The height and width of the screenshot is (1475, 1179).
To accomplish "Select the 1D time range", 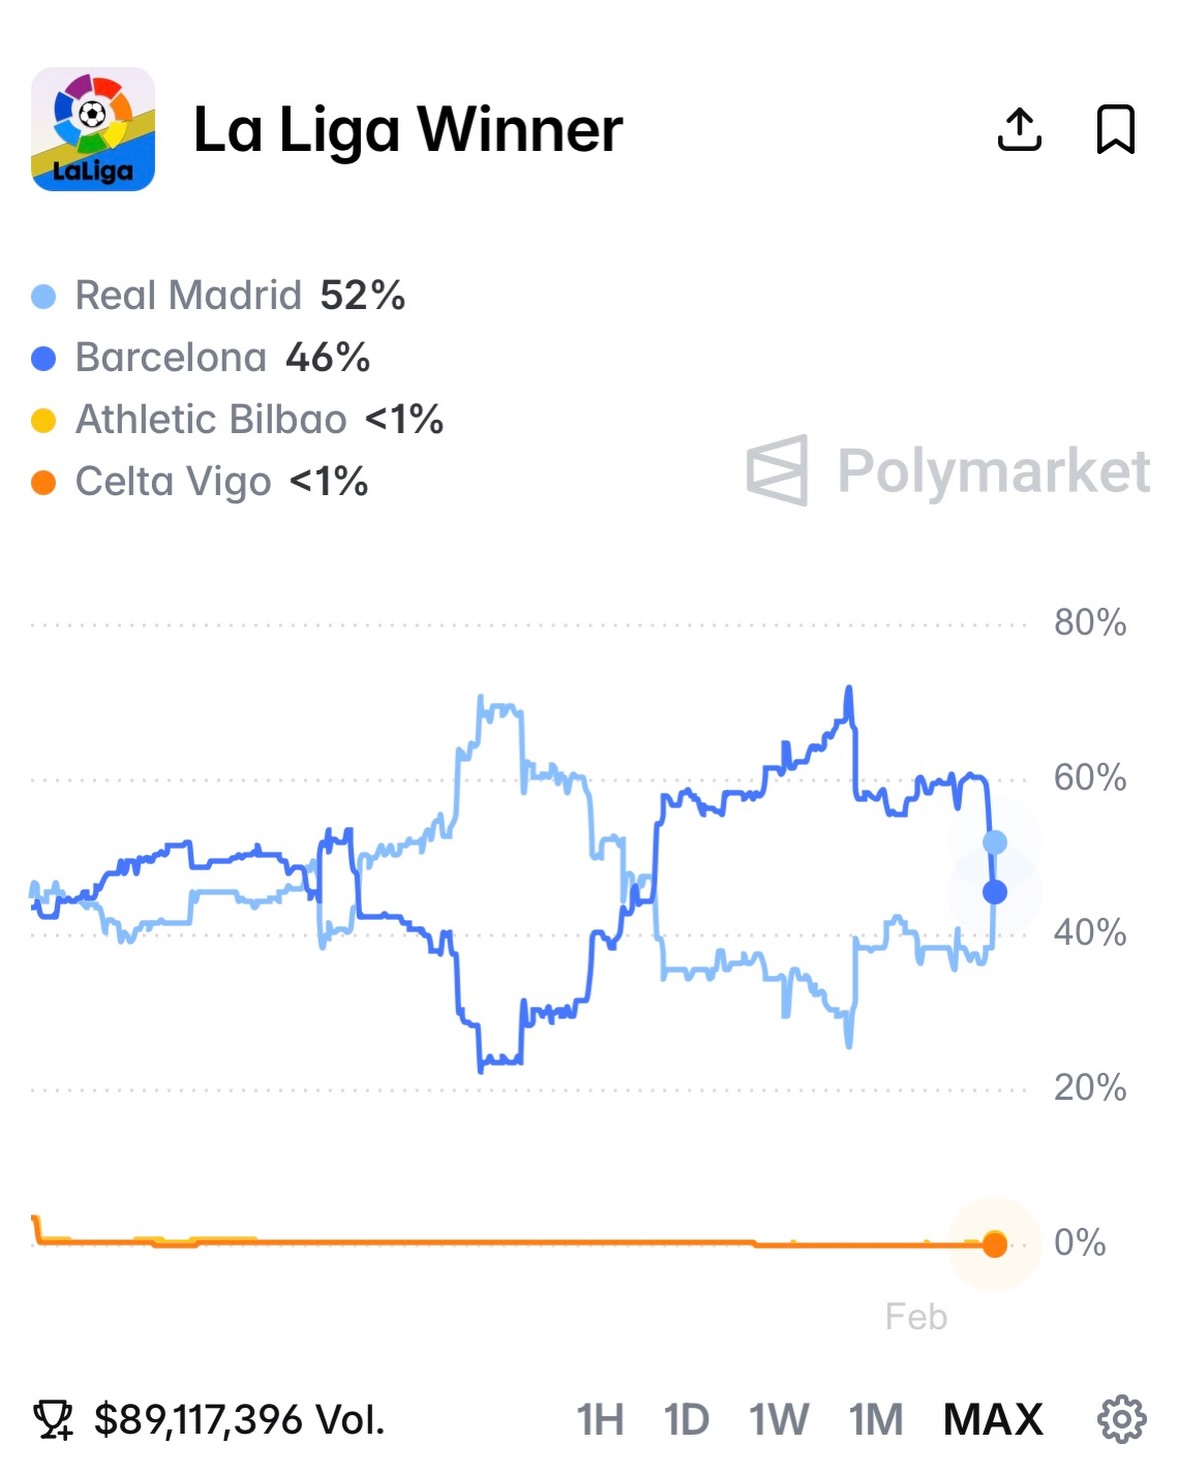I will pyautogui.click(x=686, y=1419).
